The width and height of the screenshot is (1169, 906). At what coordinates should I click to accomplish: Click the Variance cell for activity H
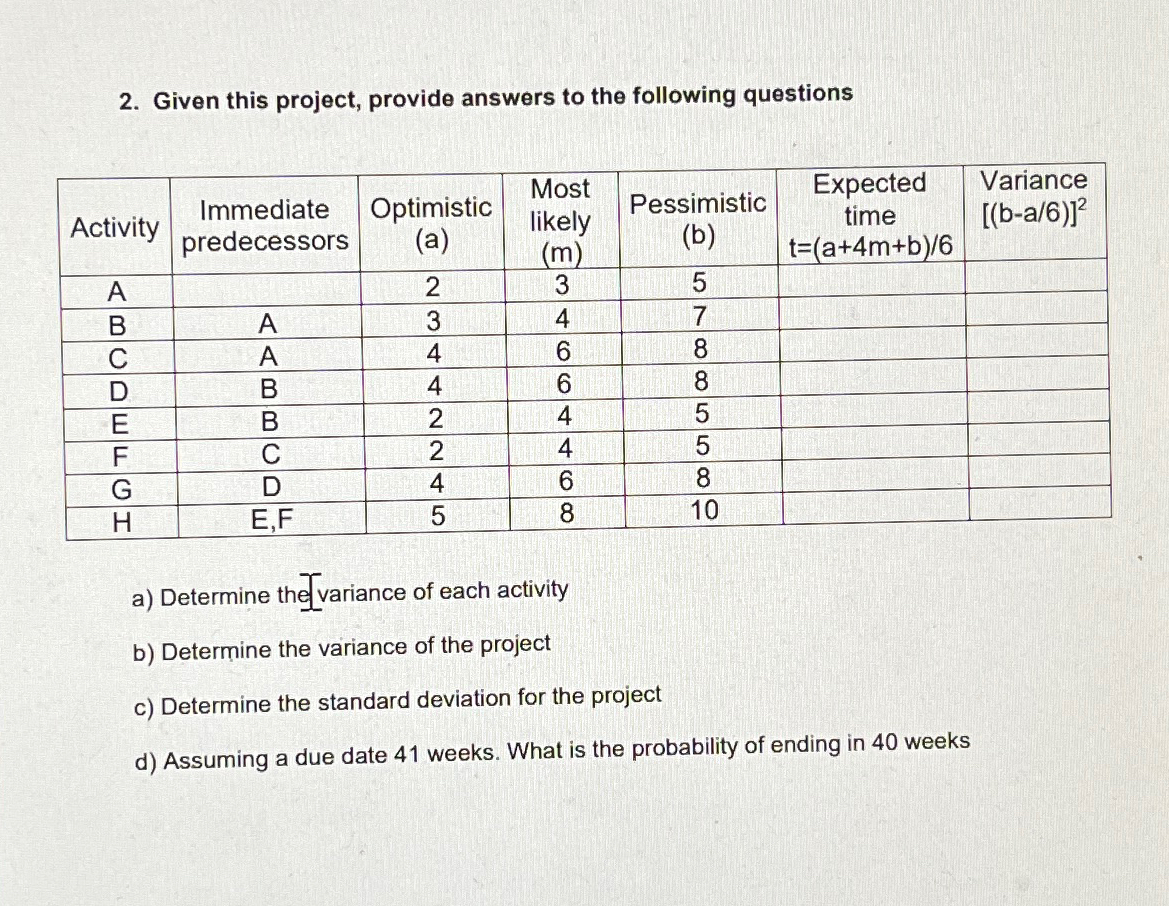click(x=1039, y=503)
